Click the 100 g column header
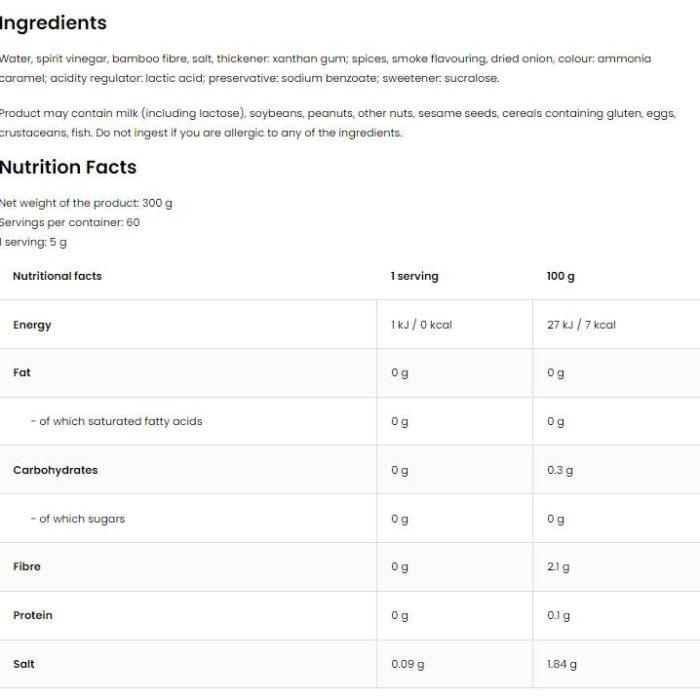The image size is (700, 700). 561,276
